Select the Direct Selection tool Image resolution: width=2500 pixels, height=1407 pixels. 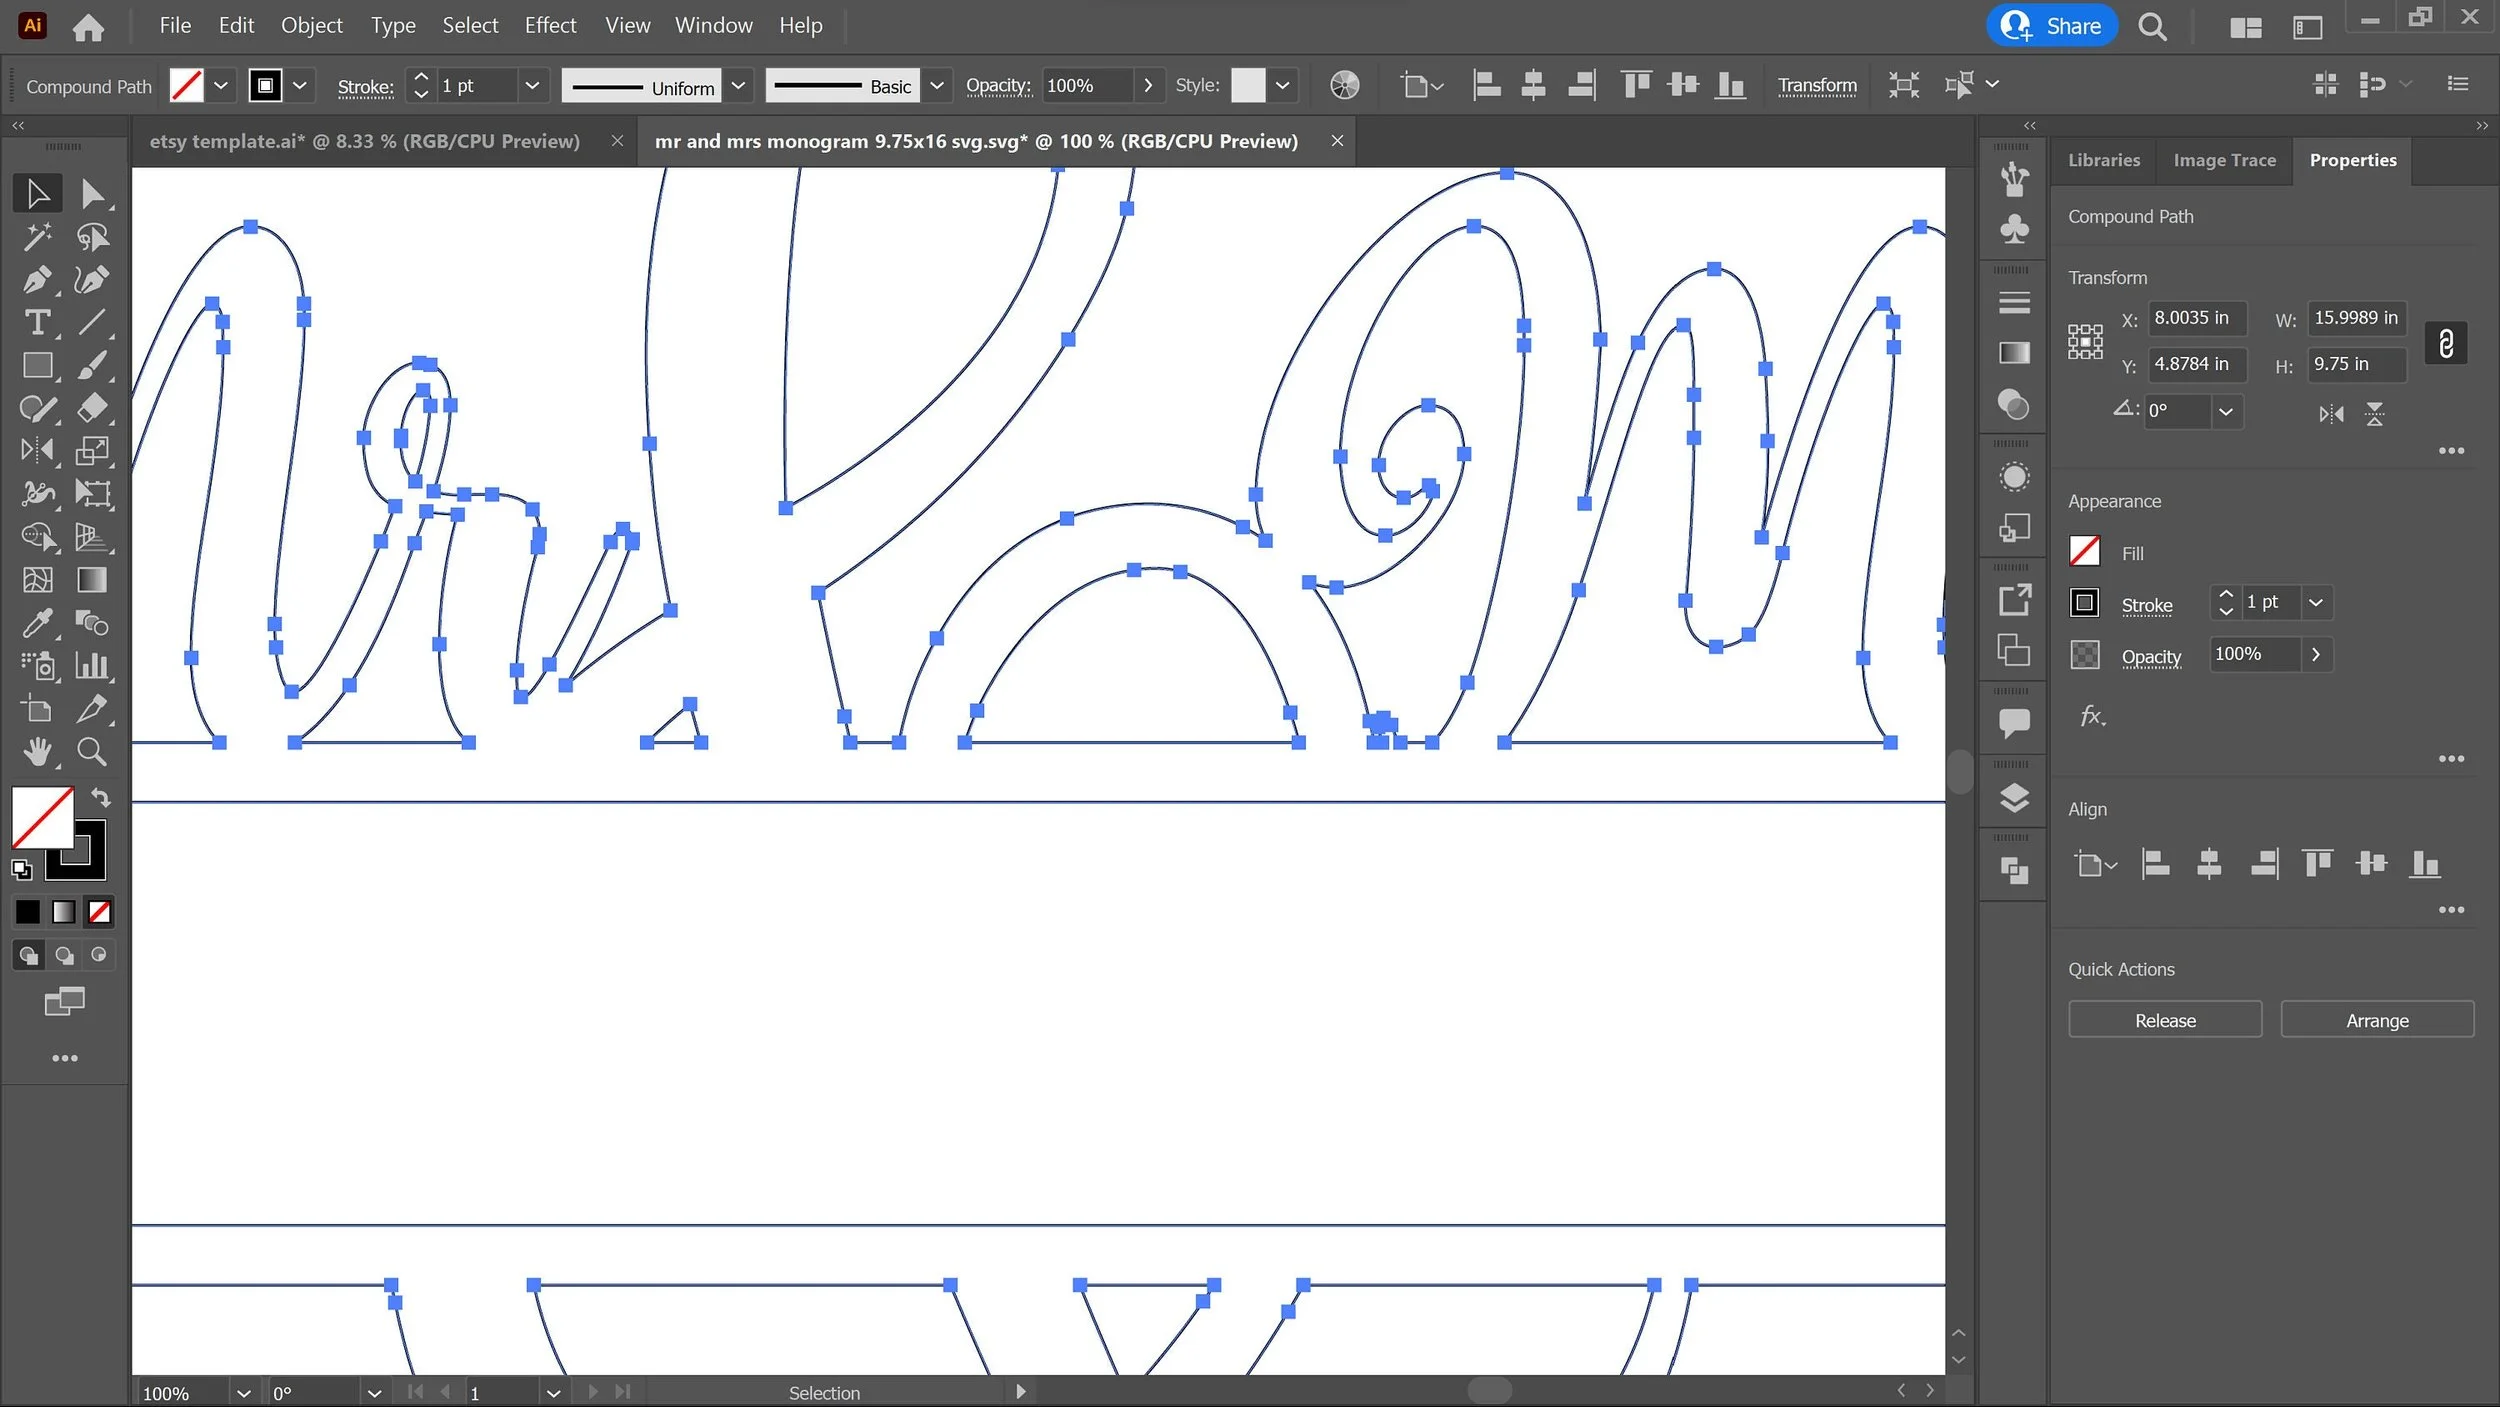coord(92,193)
